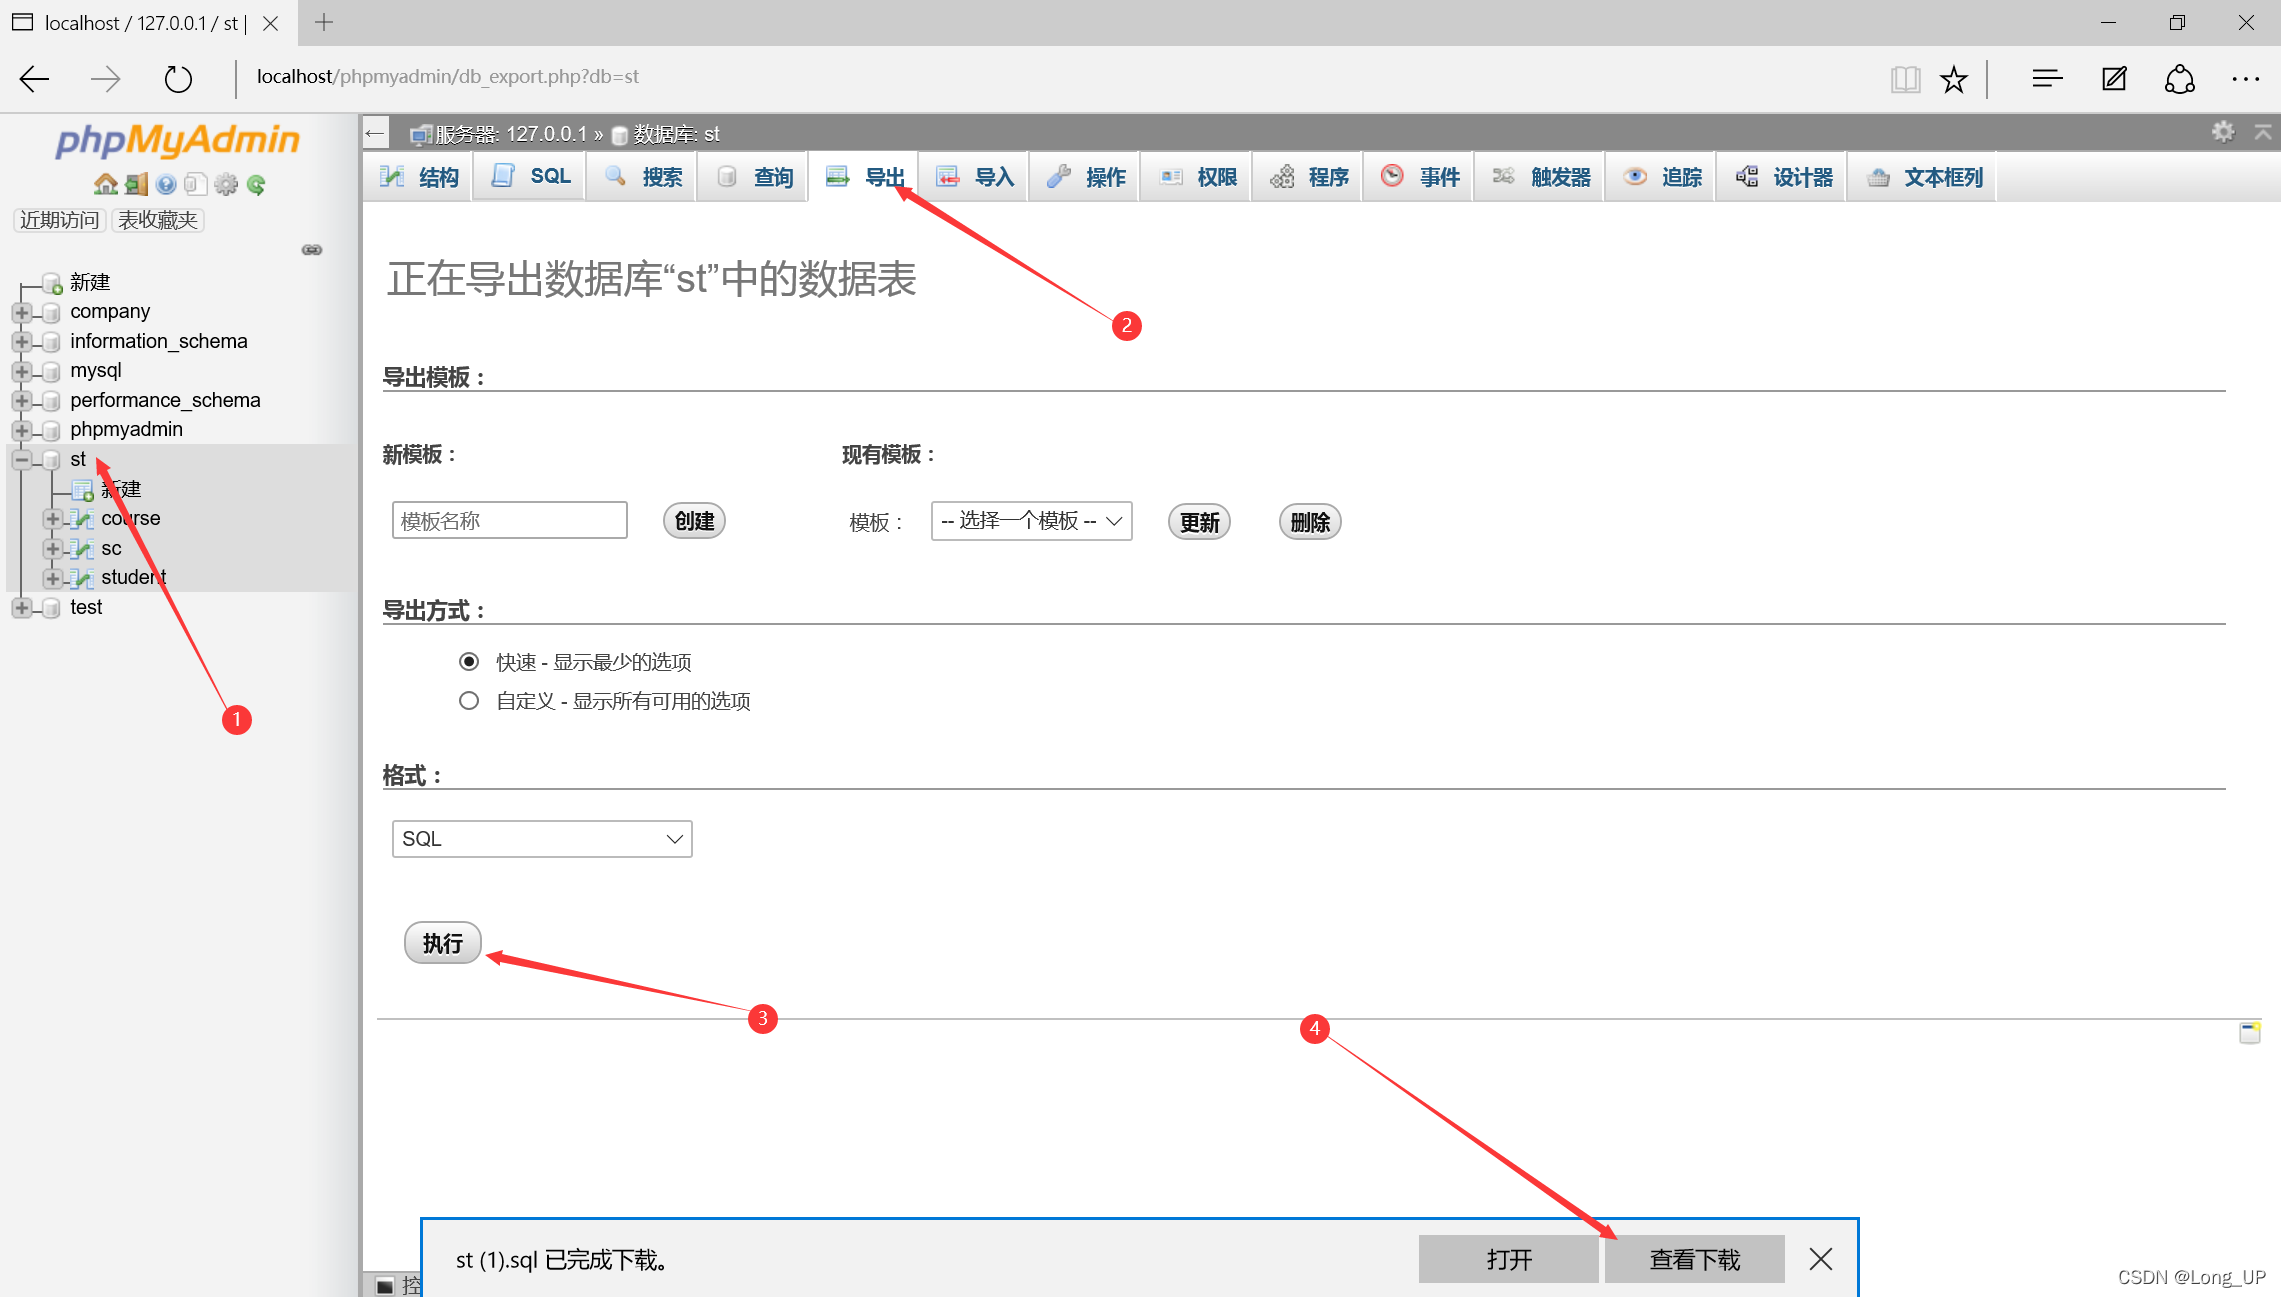The height and width of the screenshot is (1297, 2281).
Task: Open the reading view book icon
Action: [x=1905, y=79]
